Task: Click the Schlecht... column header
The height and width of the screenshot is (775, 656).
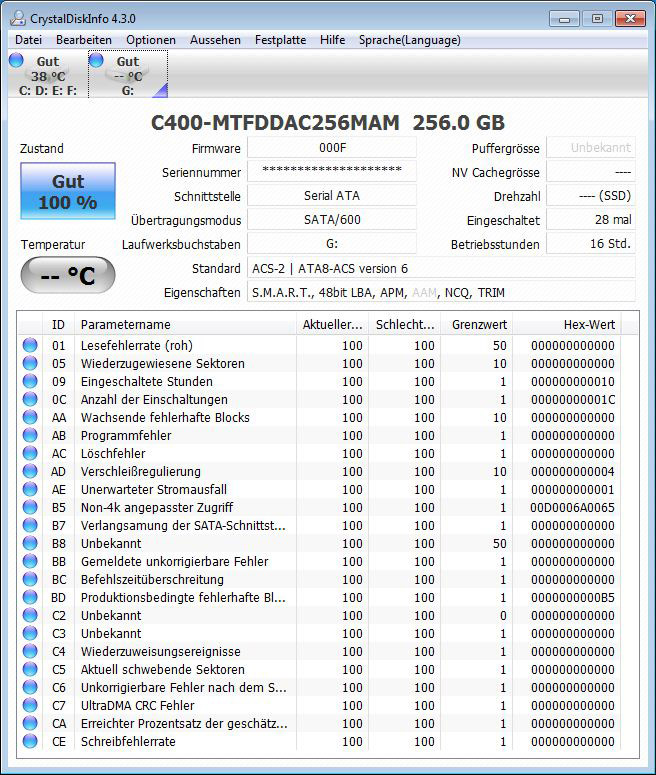Action: click(404, 325)
